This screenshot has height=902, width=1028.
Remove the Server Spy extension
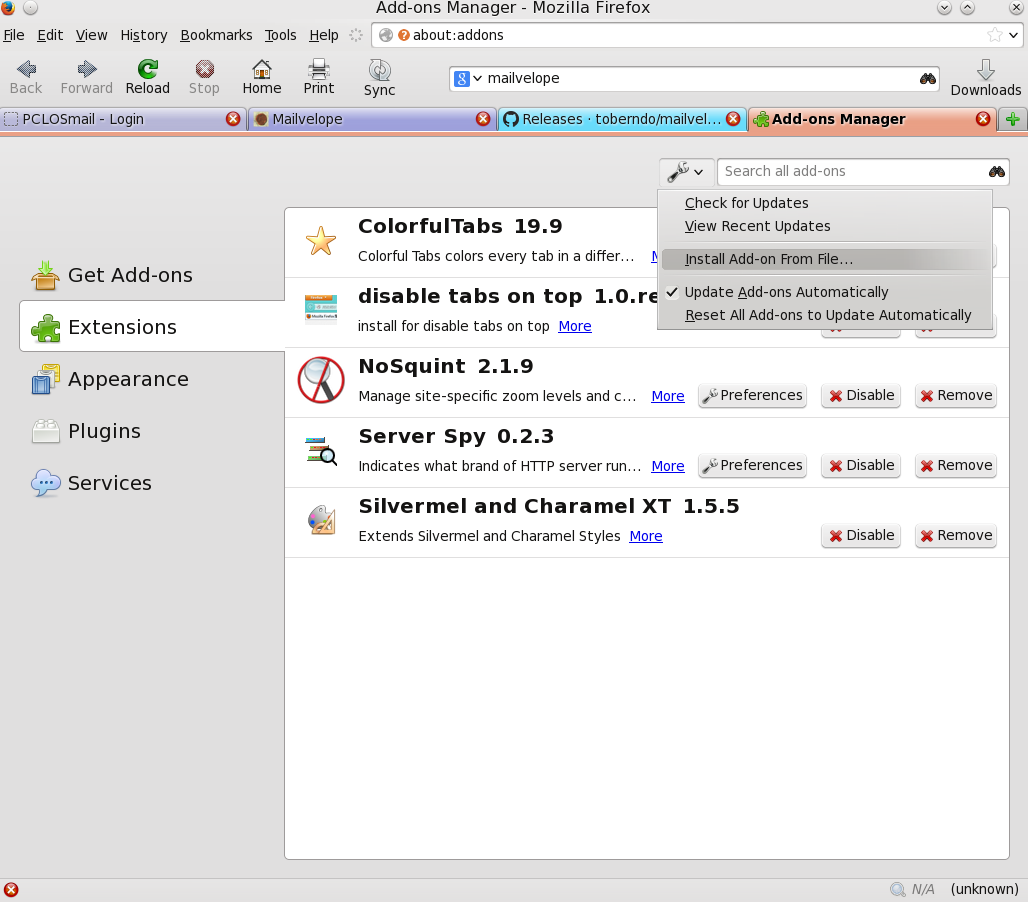pos(956,466)
